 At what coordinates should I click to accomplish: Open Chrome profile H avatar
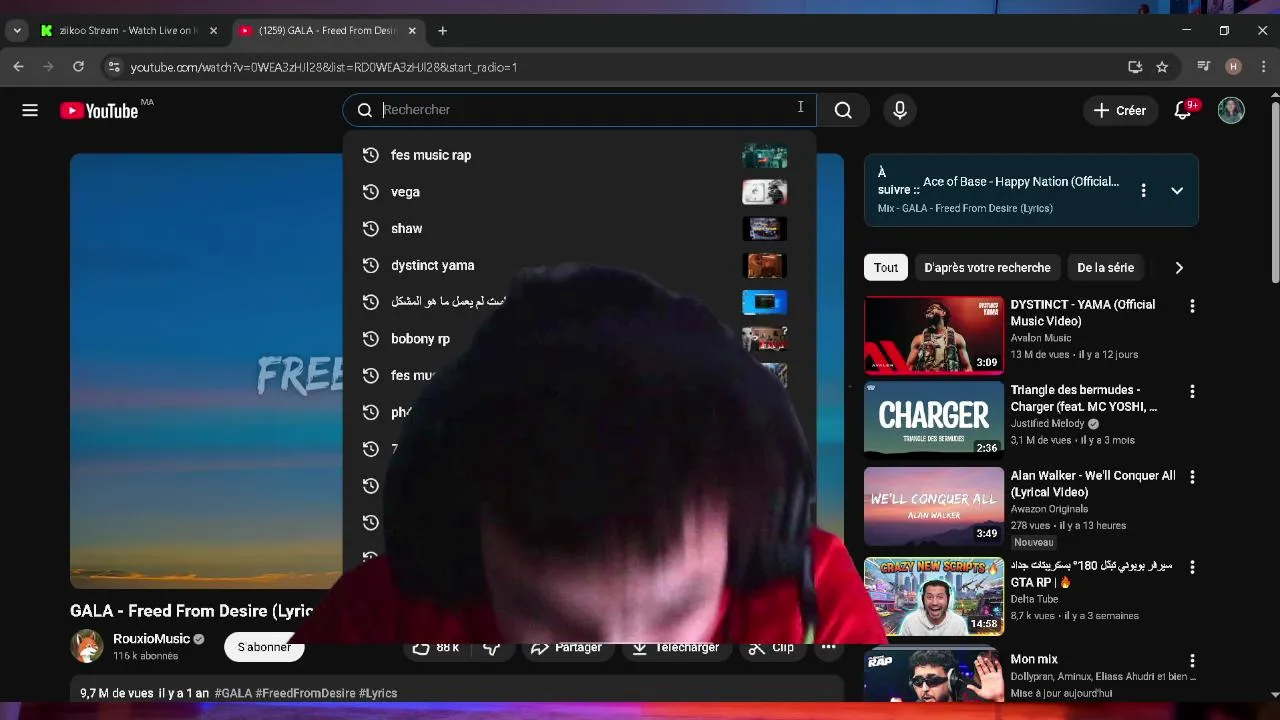point(1233,67)
